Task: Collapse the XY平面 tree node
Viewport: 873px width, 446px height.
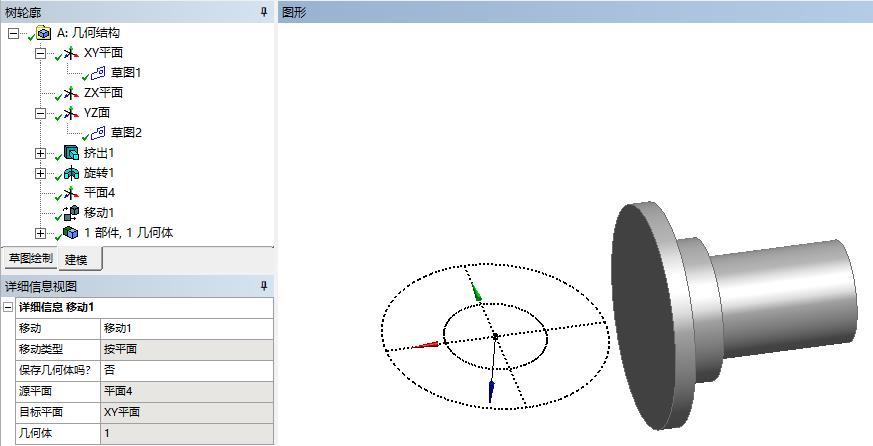Action: 41,53
